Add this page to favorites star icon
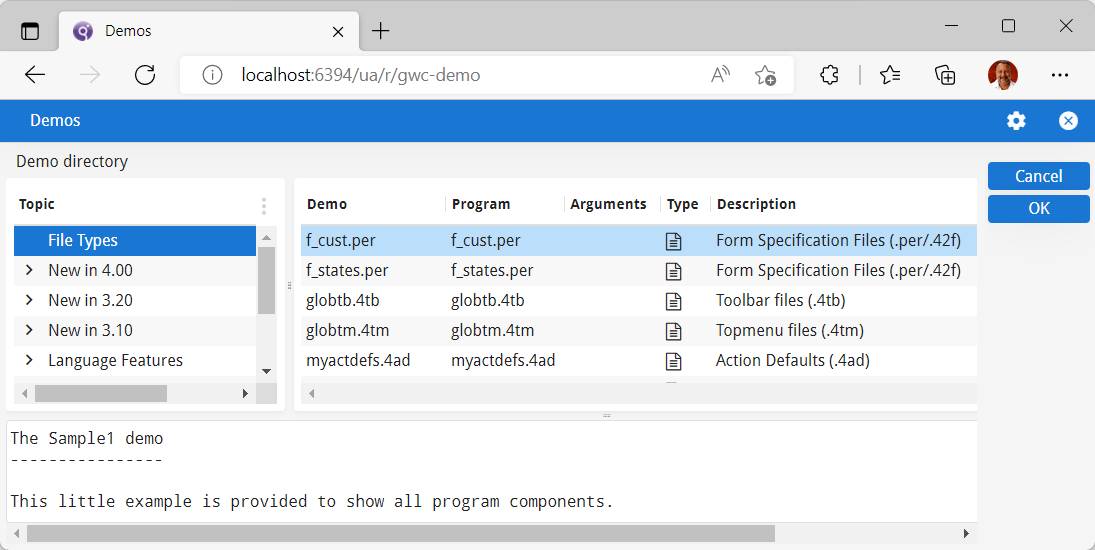The height and width of the screenshot is (550, 1095). (765, 75)
